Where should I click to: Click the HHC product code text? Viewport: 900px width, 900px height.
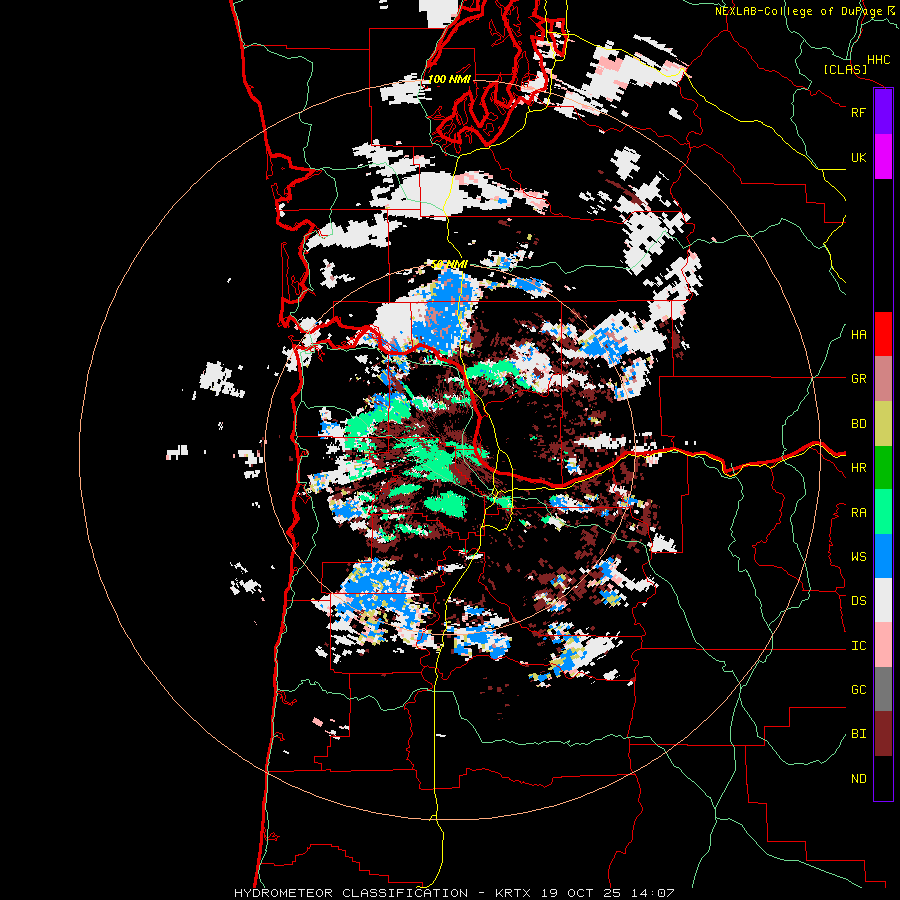(879, 60)
